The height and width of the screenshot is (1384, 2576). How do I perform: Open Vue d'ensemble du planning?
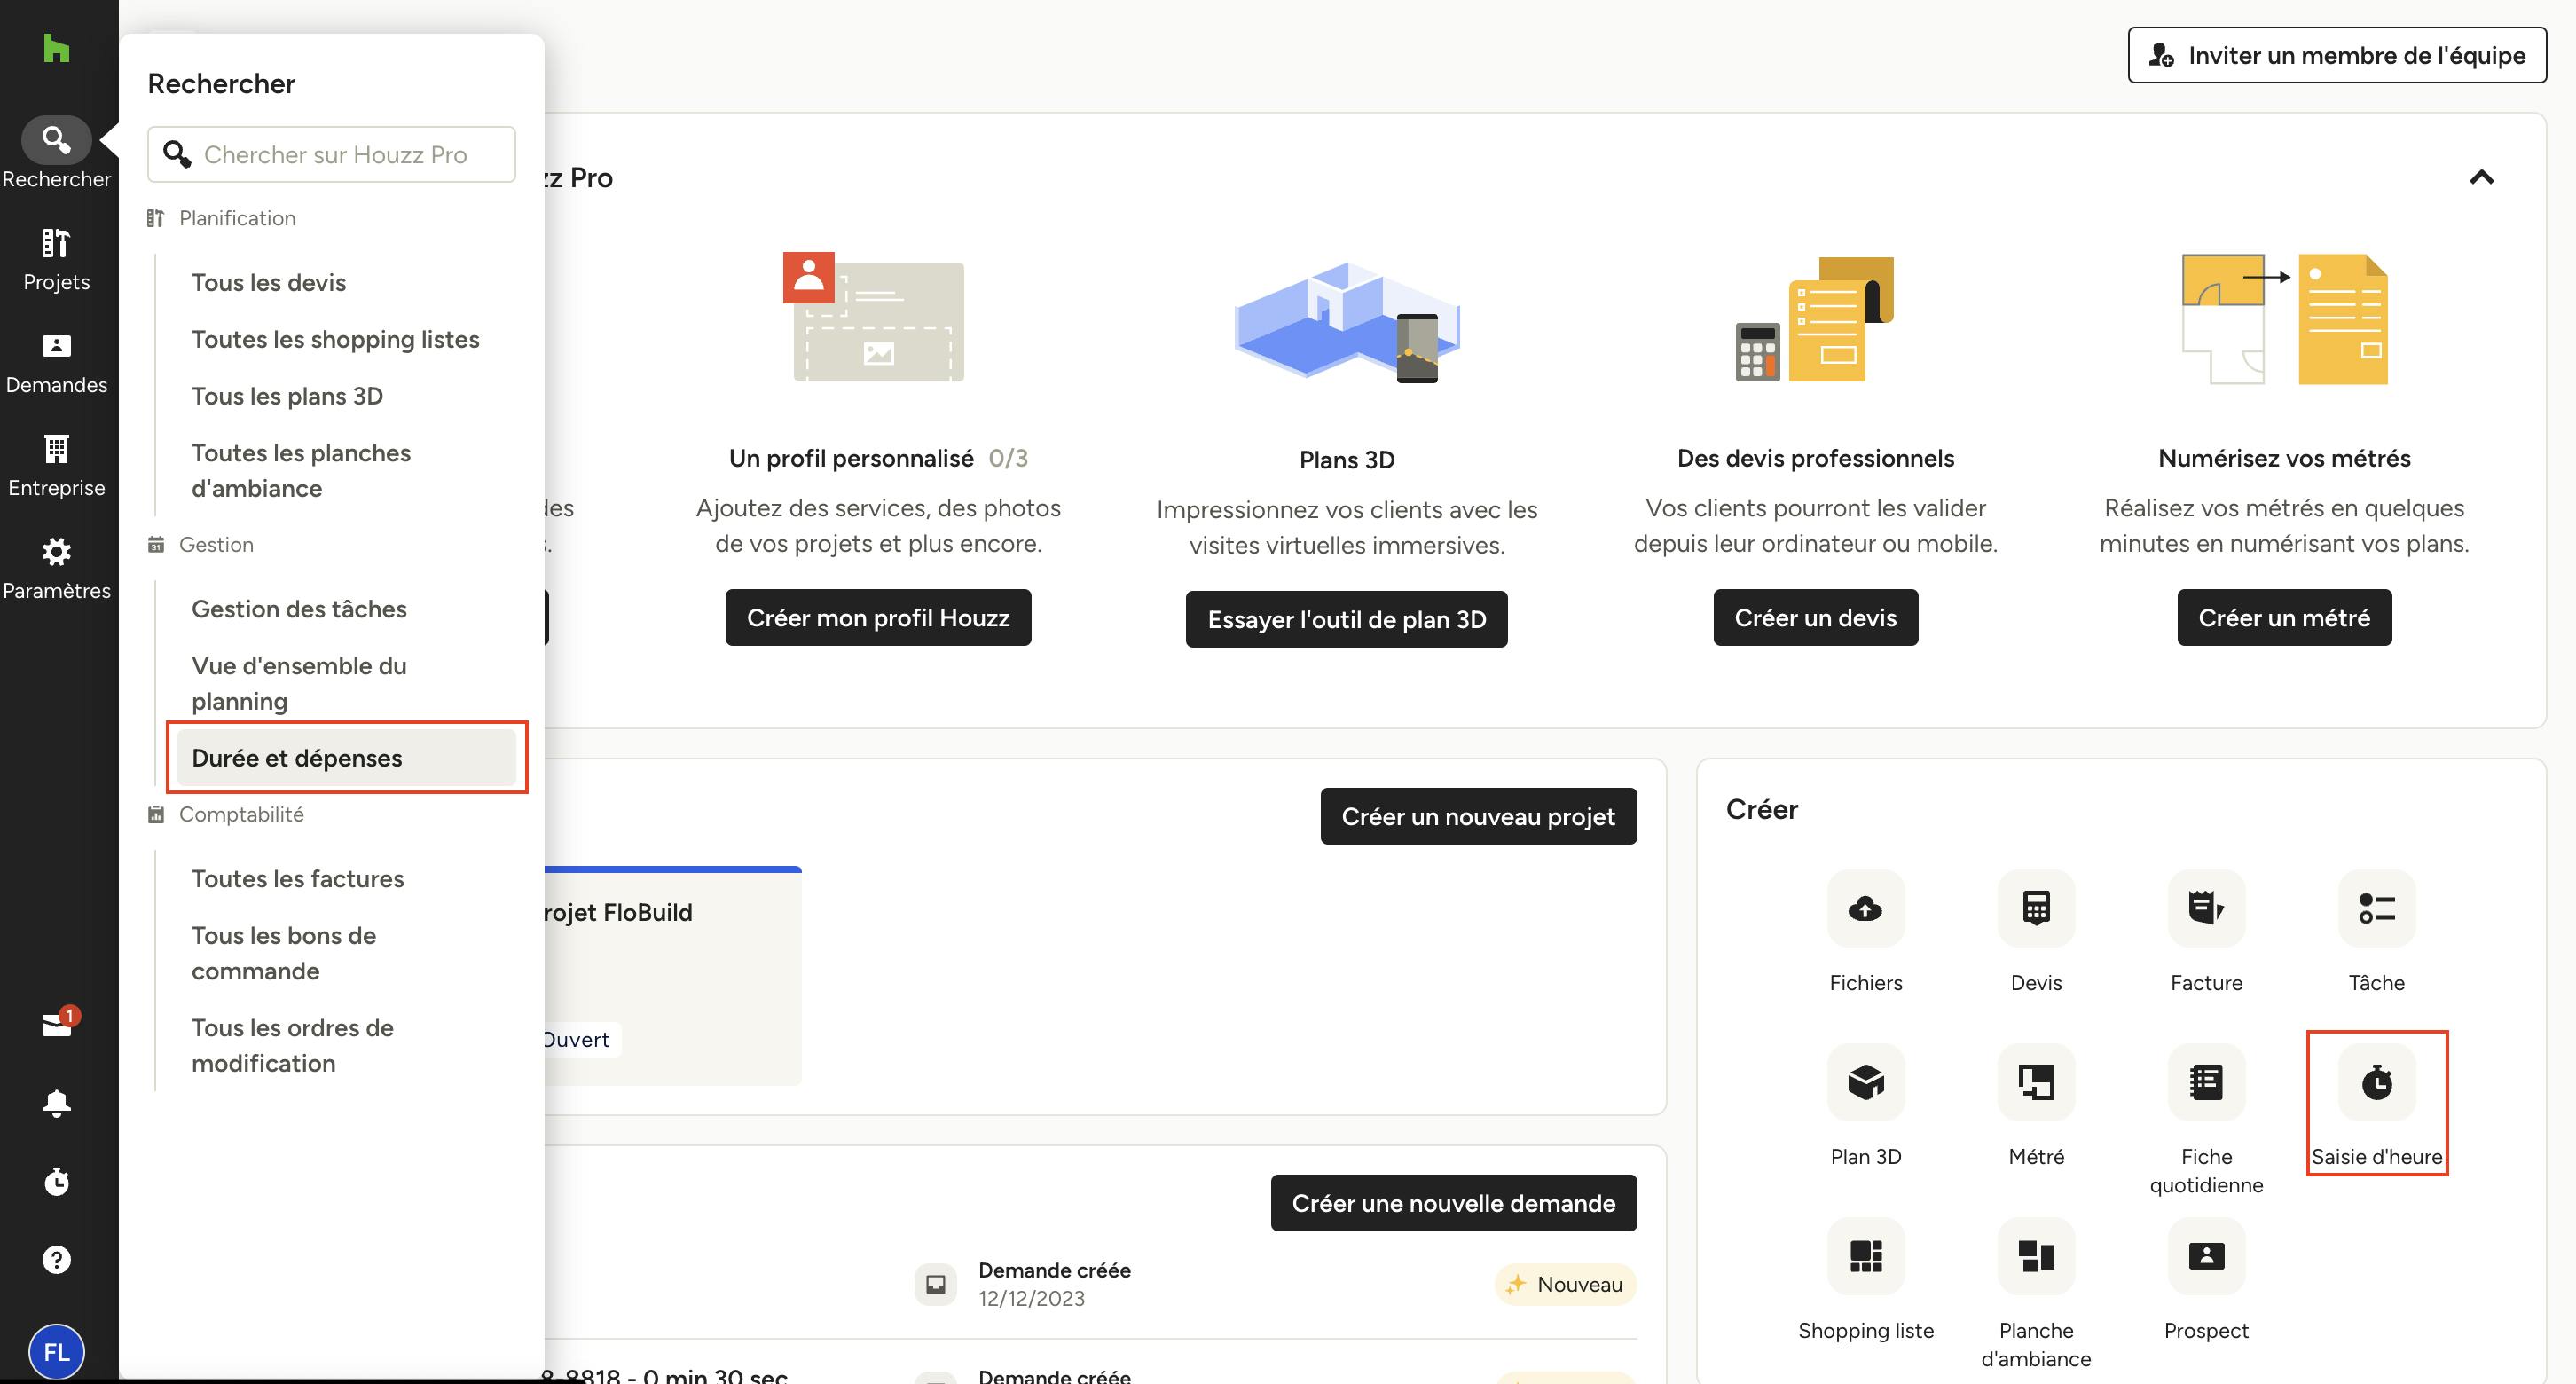[x=299, y=683]
